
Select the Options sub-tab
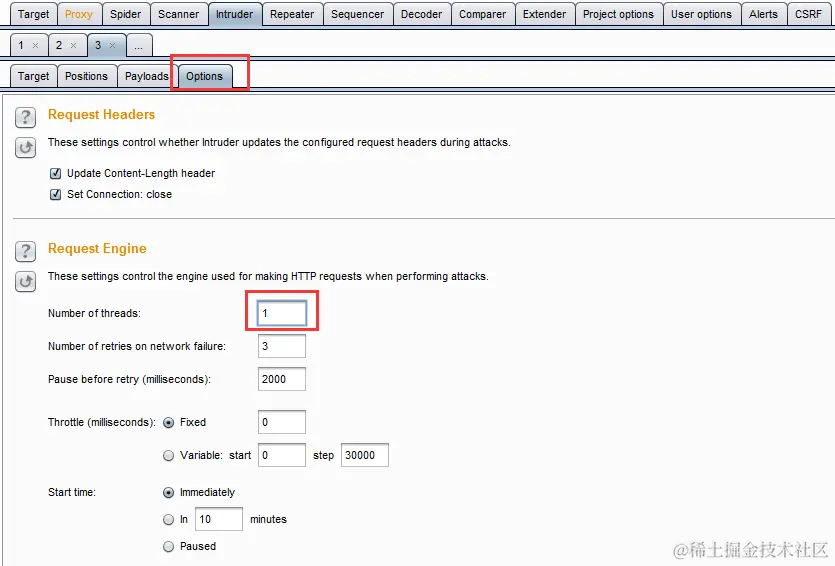tap(204, 76)
